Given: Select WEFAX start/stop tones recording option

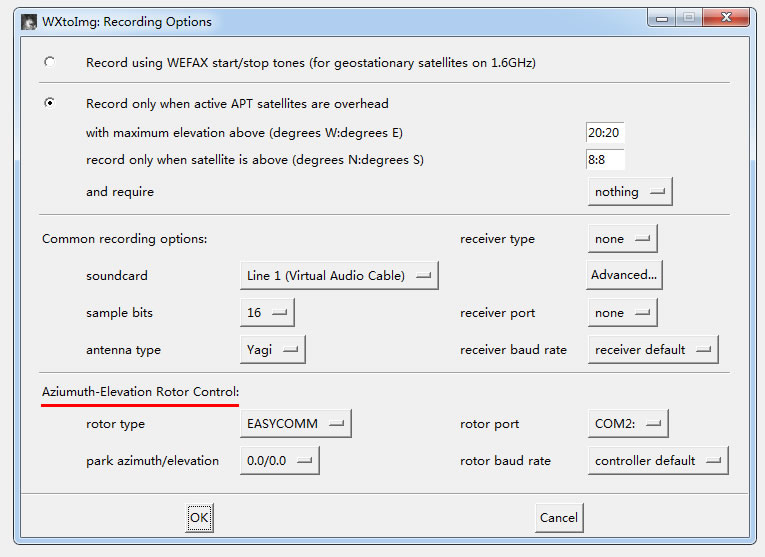Looking at the screenshot, I should 49,62.
